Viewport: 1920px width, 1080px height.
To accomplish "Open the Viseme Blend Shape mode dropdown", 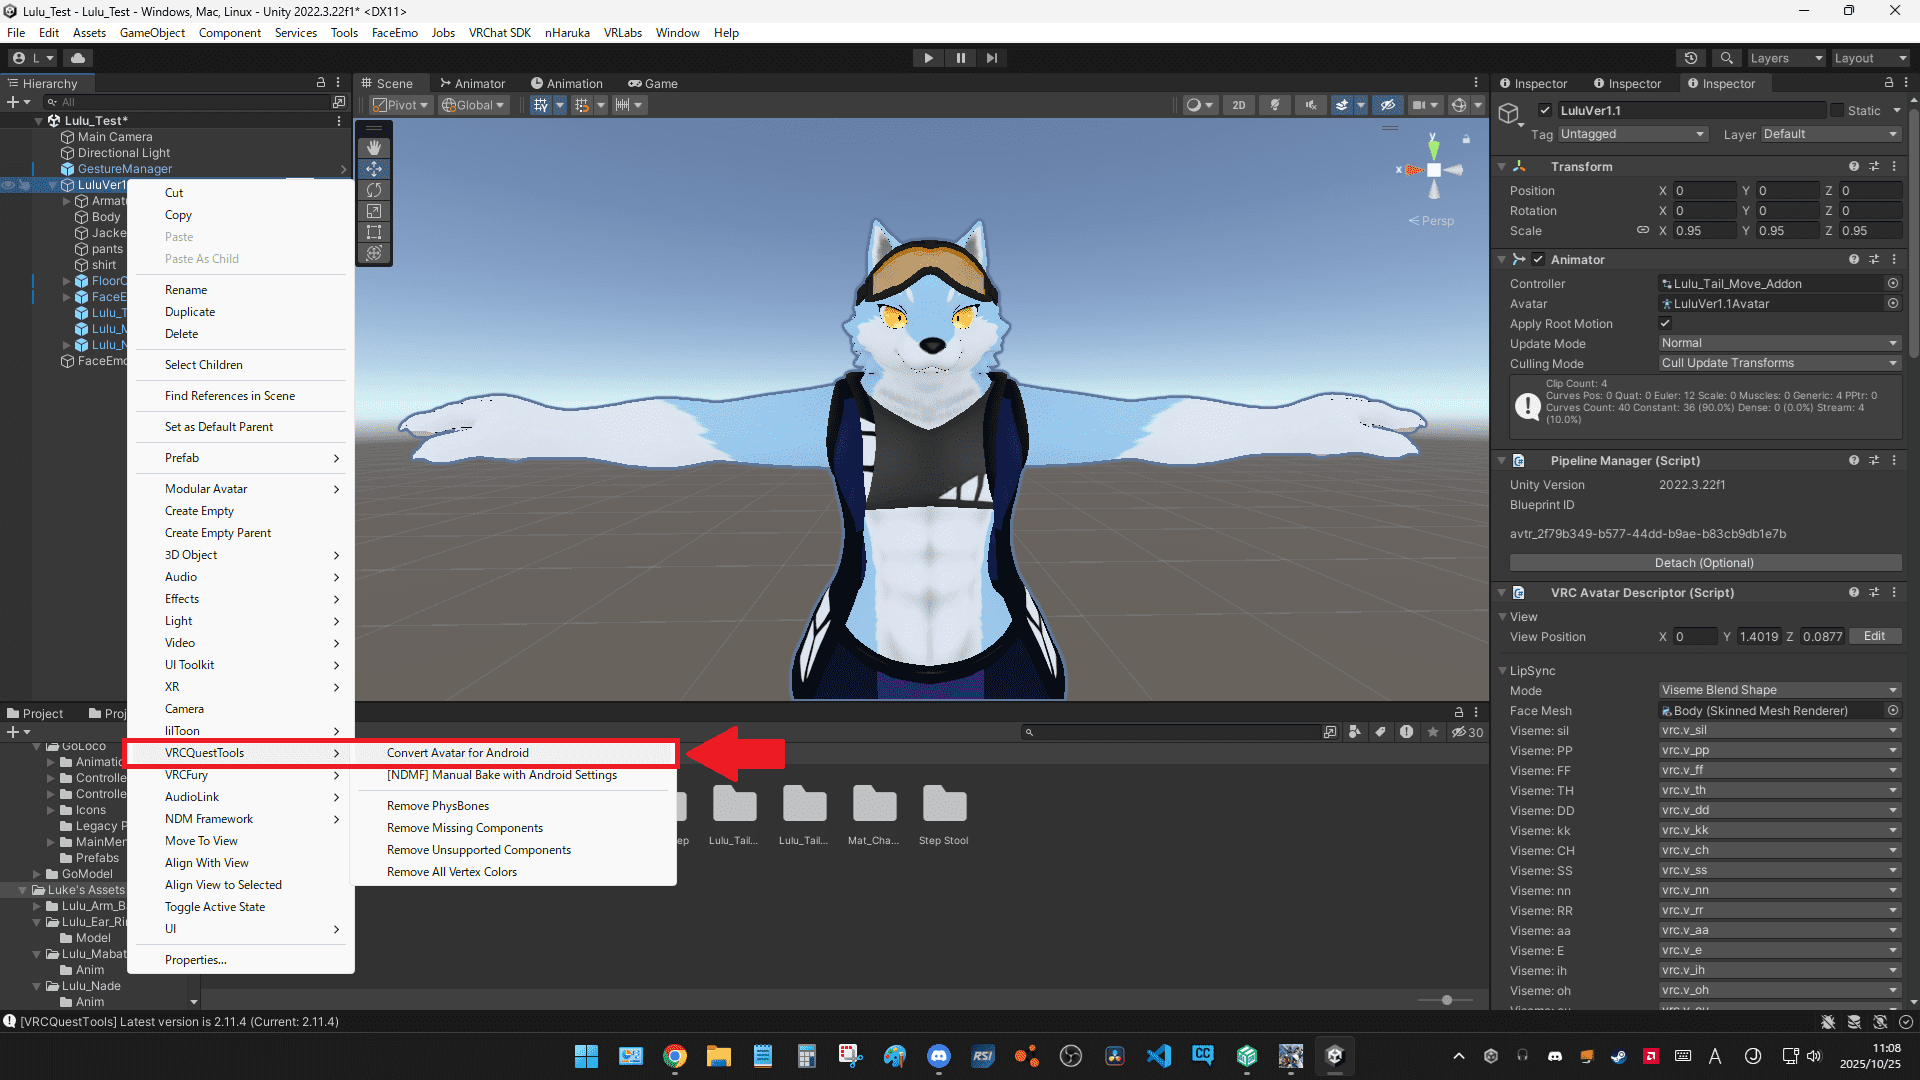I will tap(1778, 690).
